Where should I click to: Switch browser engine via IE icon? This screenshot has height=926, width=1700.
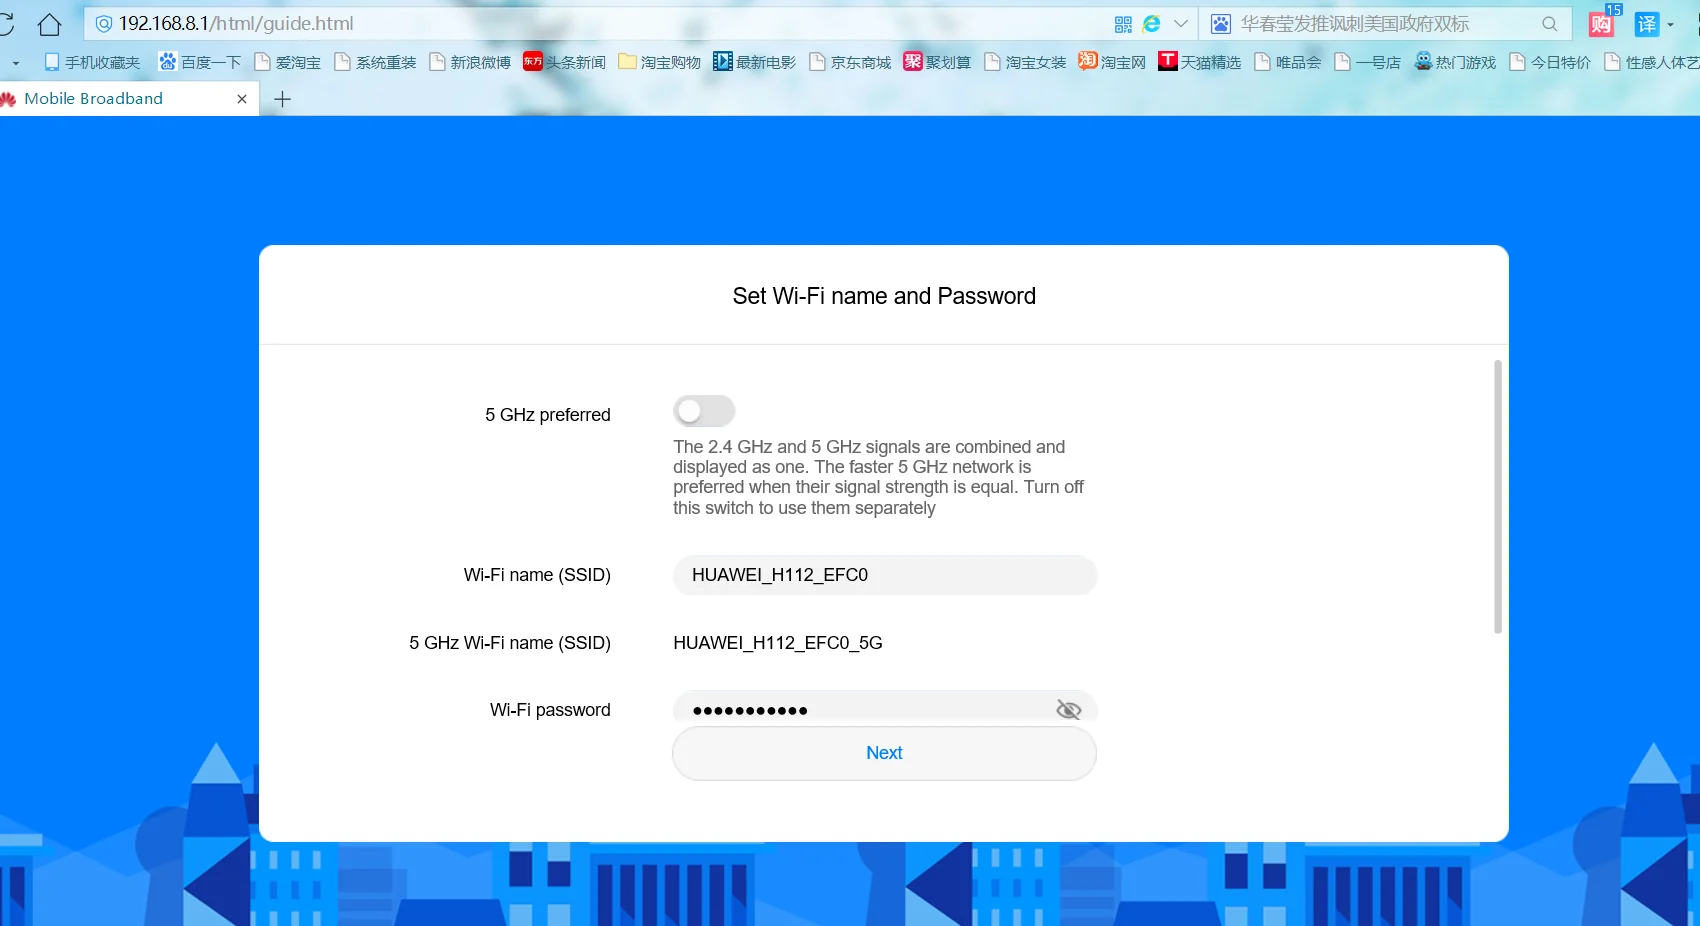(1152, 24)
